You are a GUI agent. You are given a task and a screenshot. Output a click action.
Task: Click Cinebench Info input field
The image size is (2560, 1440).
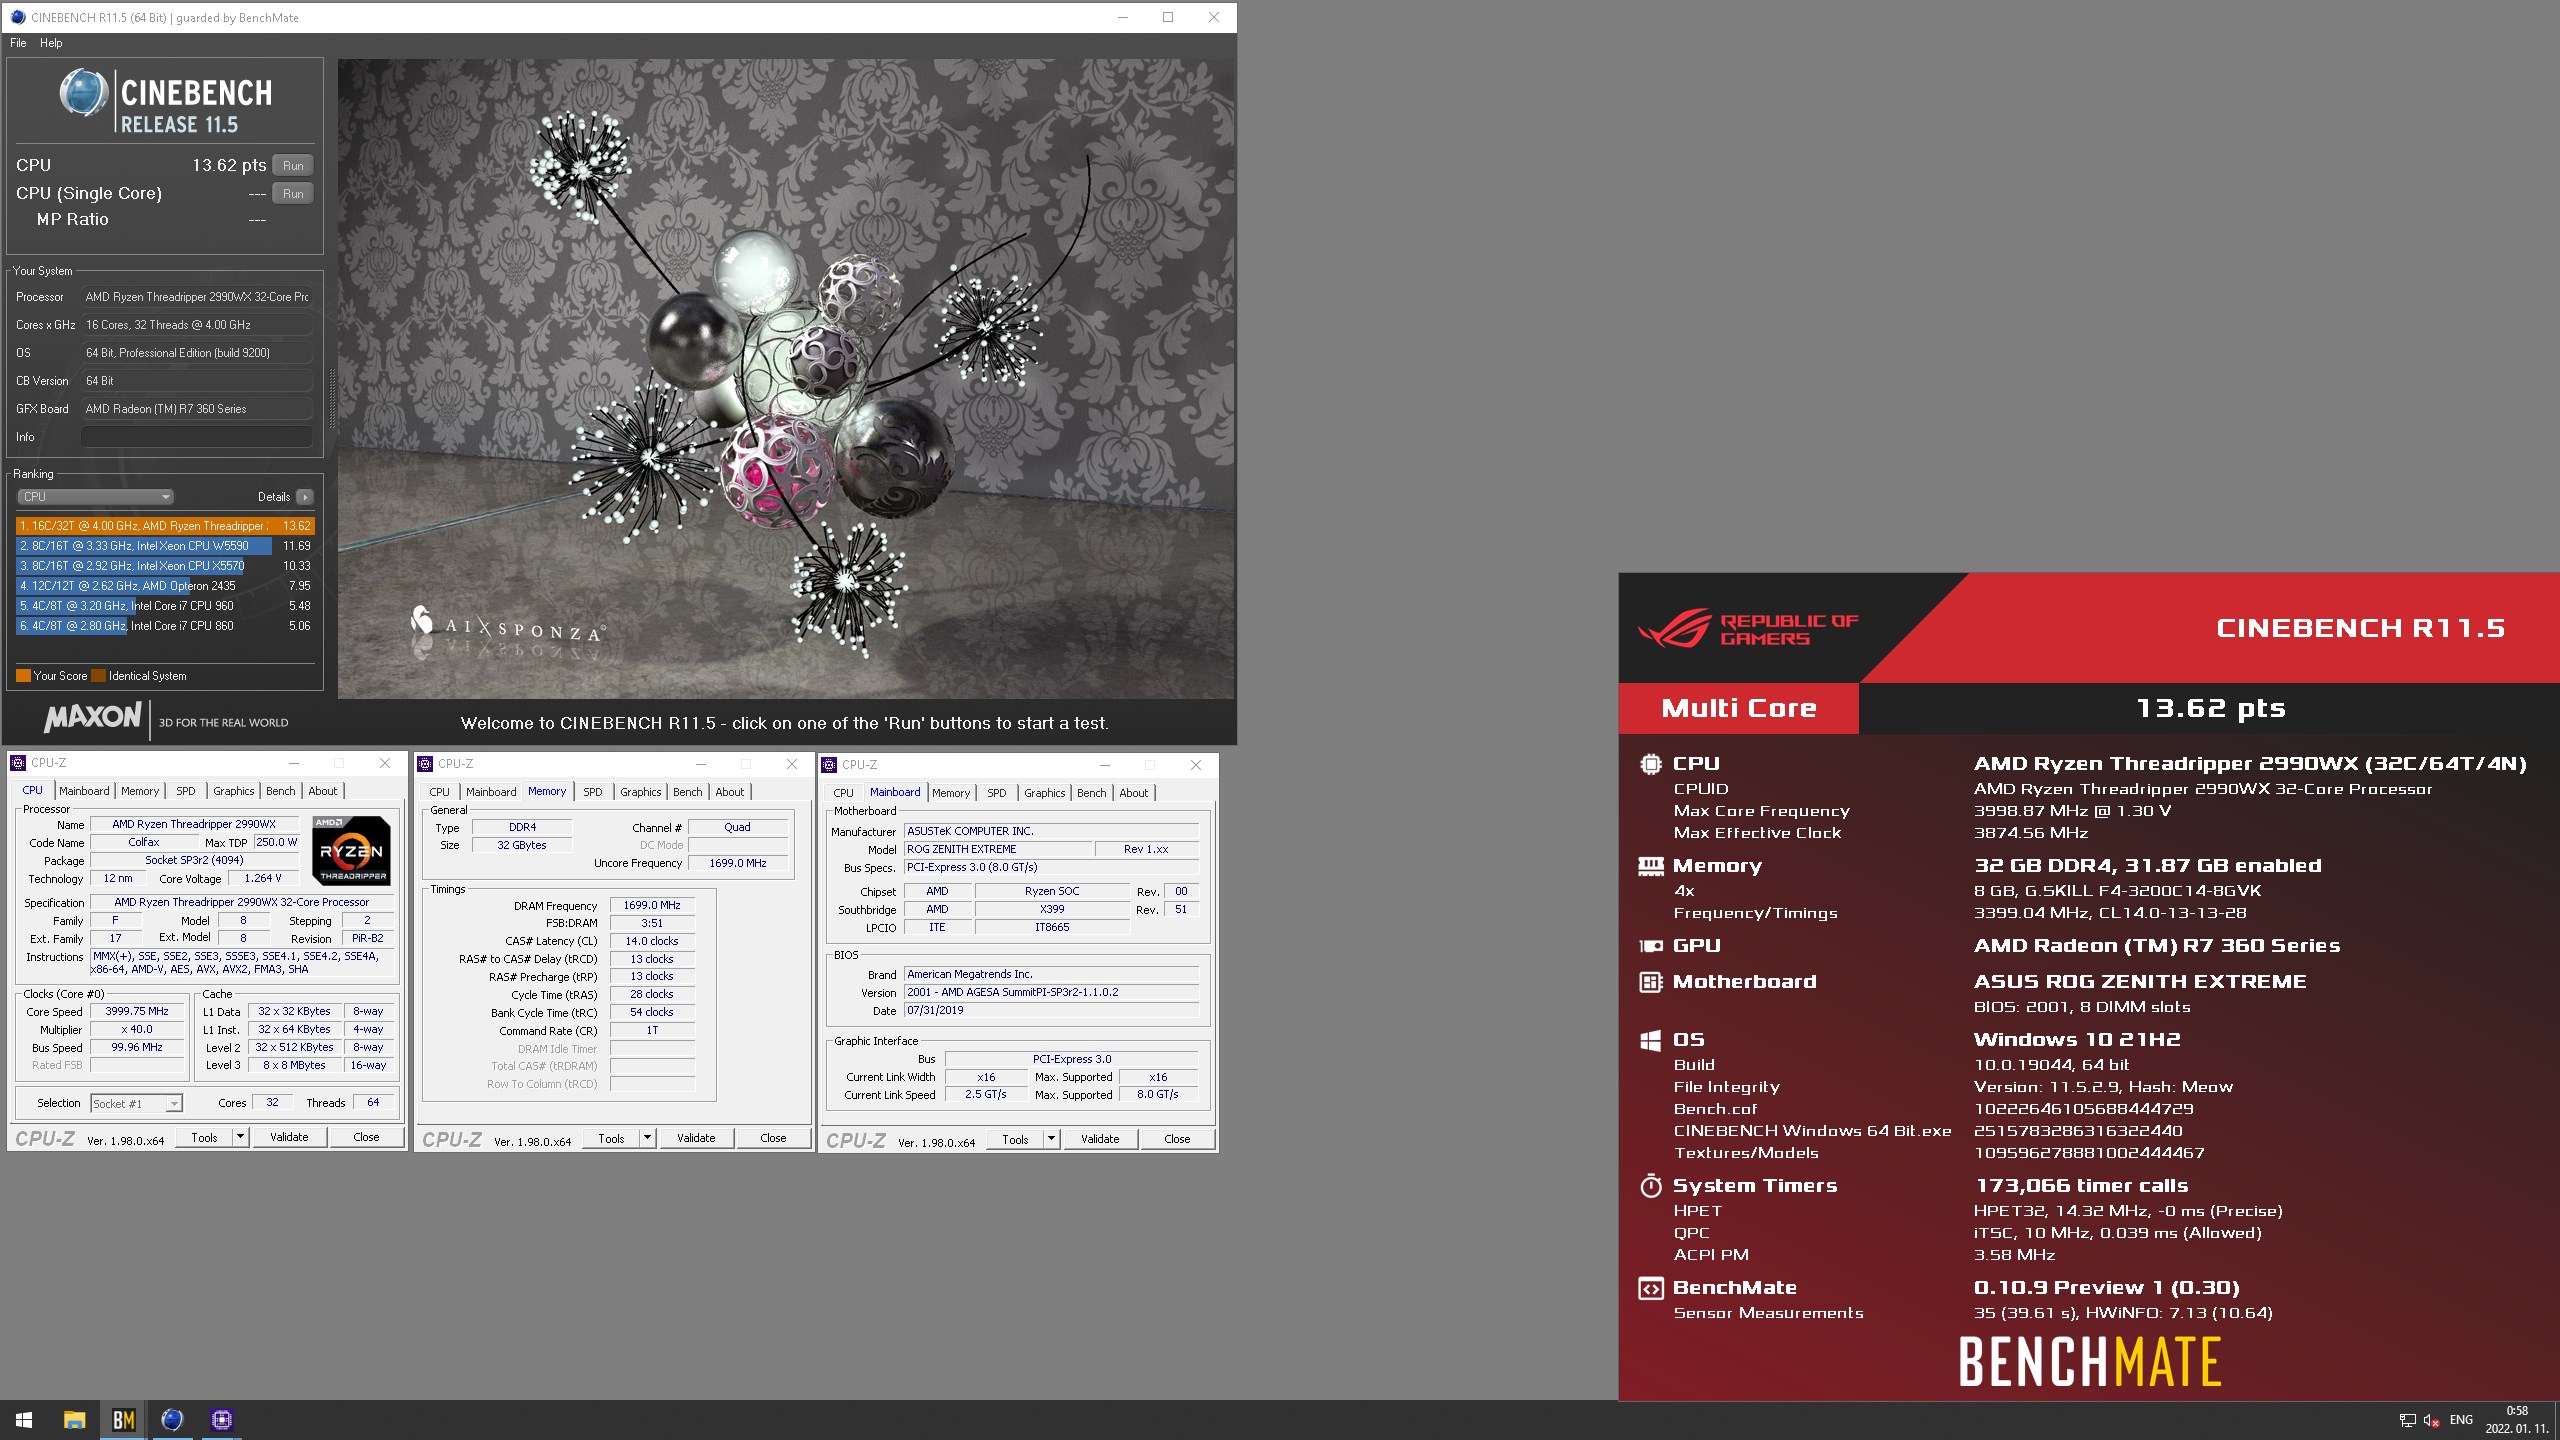197,437
